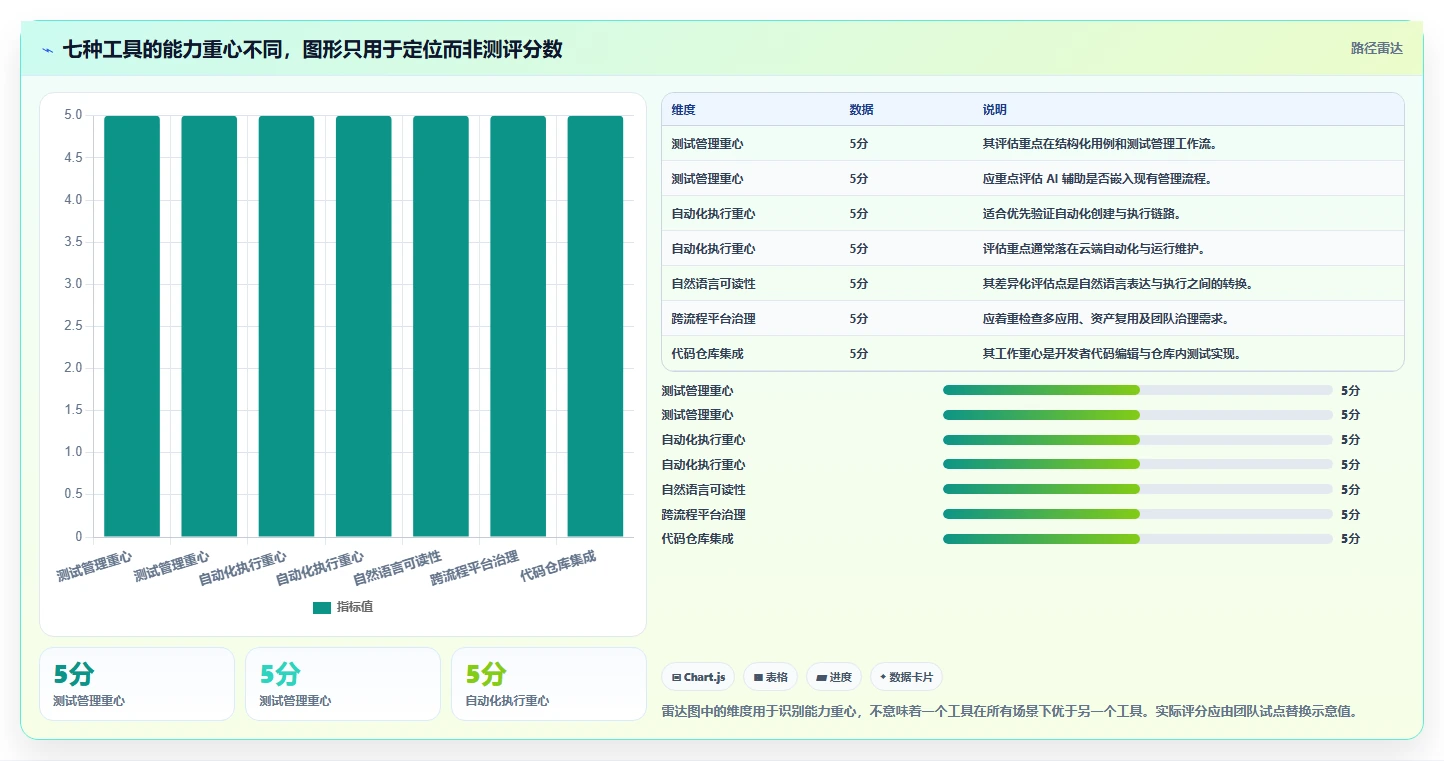Select the cell 应重点评估 AI 辅助是否嵌入现有管理流程。
The width and height of the screenshot is (1444, 761).
(x=1097, y=179)
